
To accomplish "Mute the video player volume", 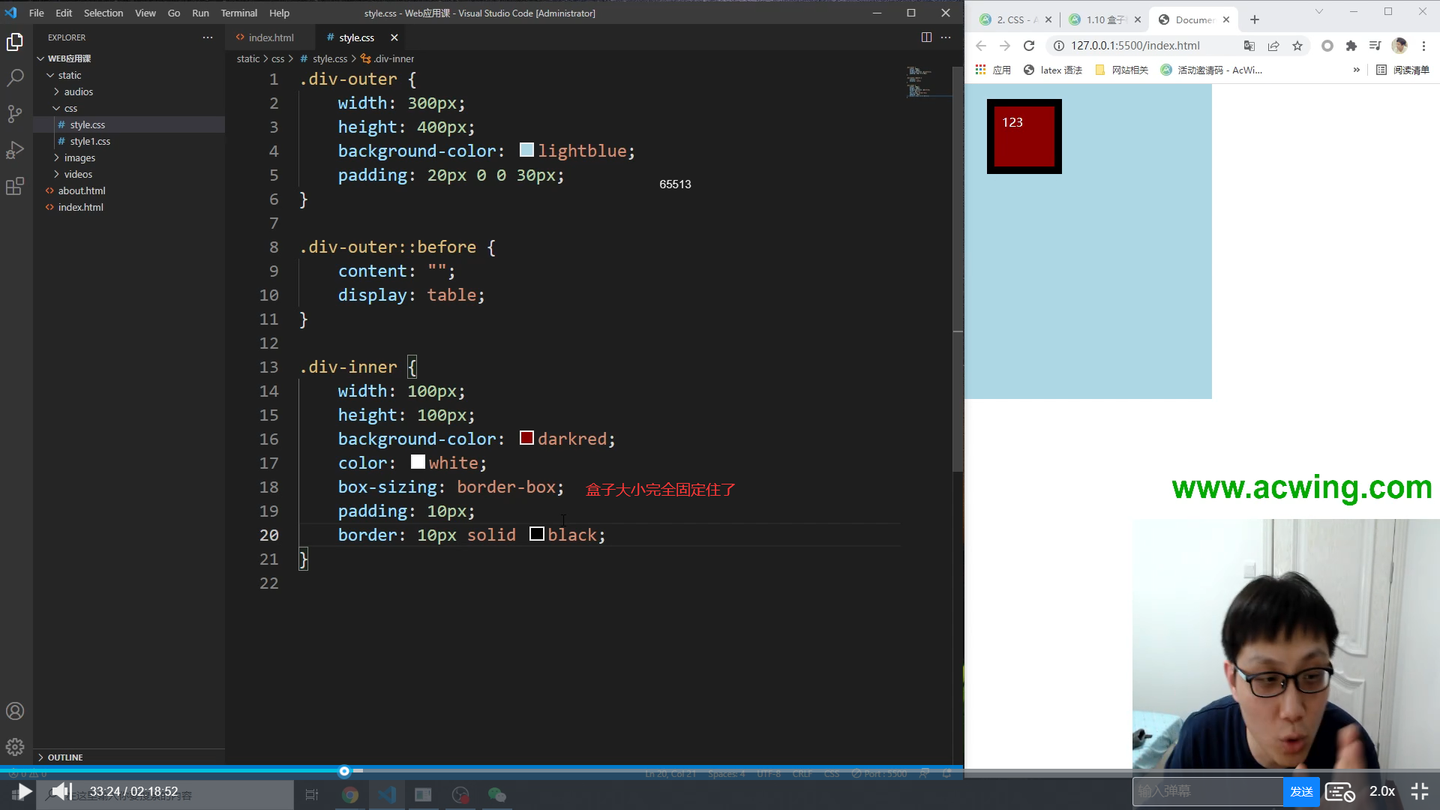I will click(60, 791).
